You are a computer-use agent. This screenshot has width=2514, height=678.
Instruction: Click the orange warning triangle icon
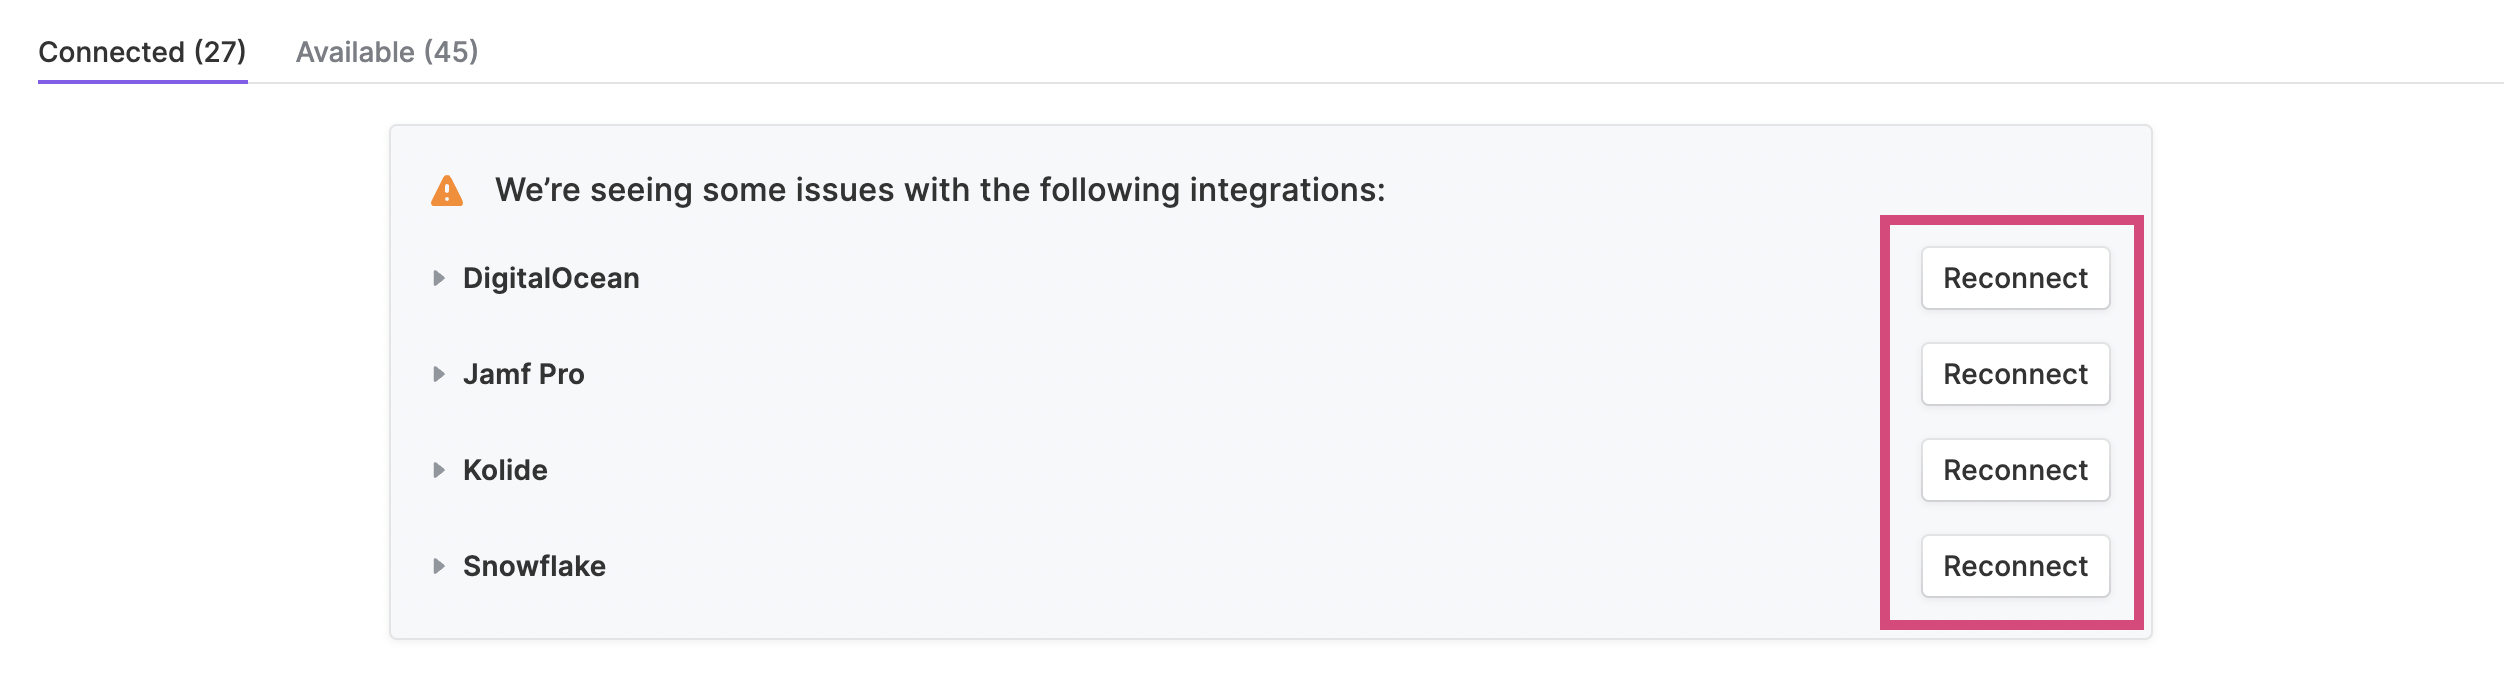point(446,190)
